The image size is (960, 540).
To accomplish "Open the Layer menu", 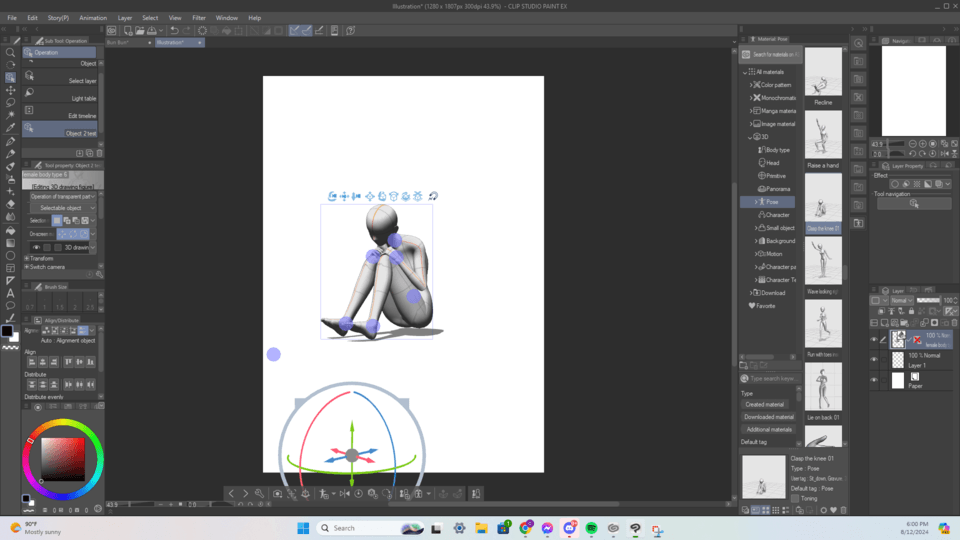I will pyautogui.click(x=125, y=18).
